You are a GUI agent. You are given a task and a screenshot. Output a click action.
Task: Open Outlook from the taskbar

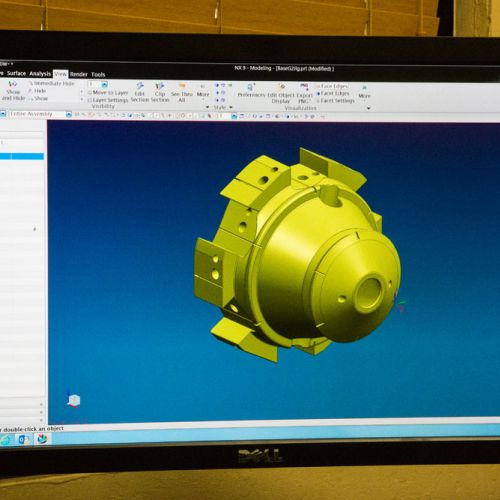pos(24,440)
